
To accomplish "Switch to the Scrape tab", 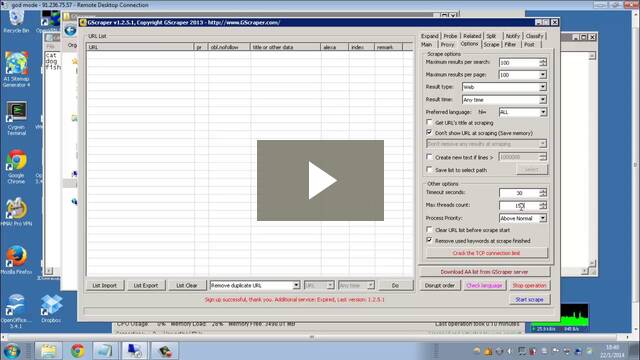I will tap(491, 44).
